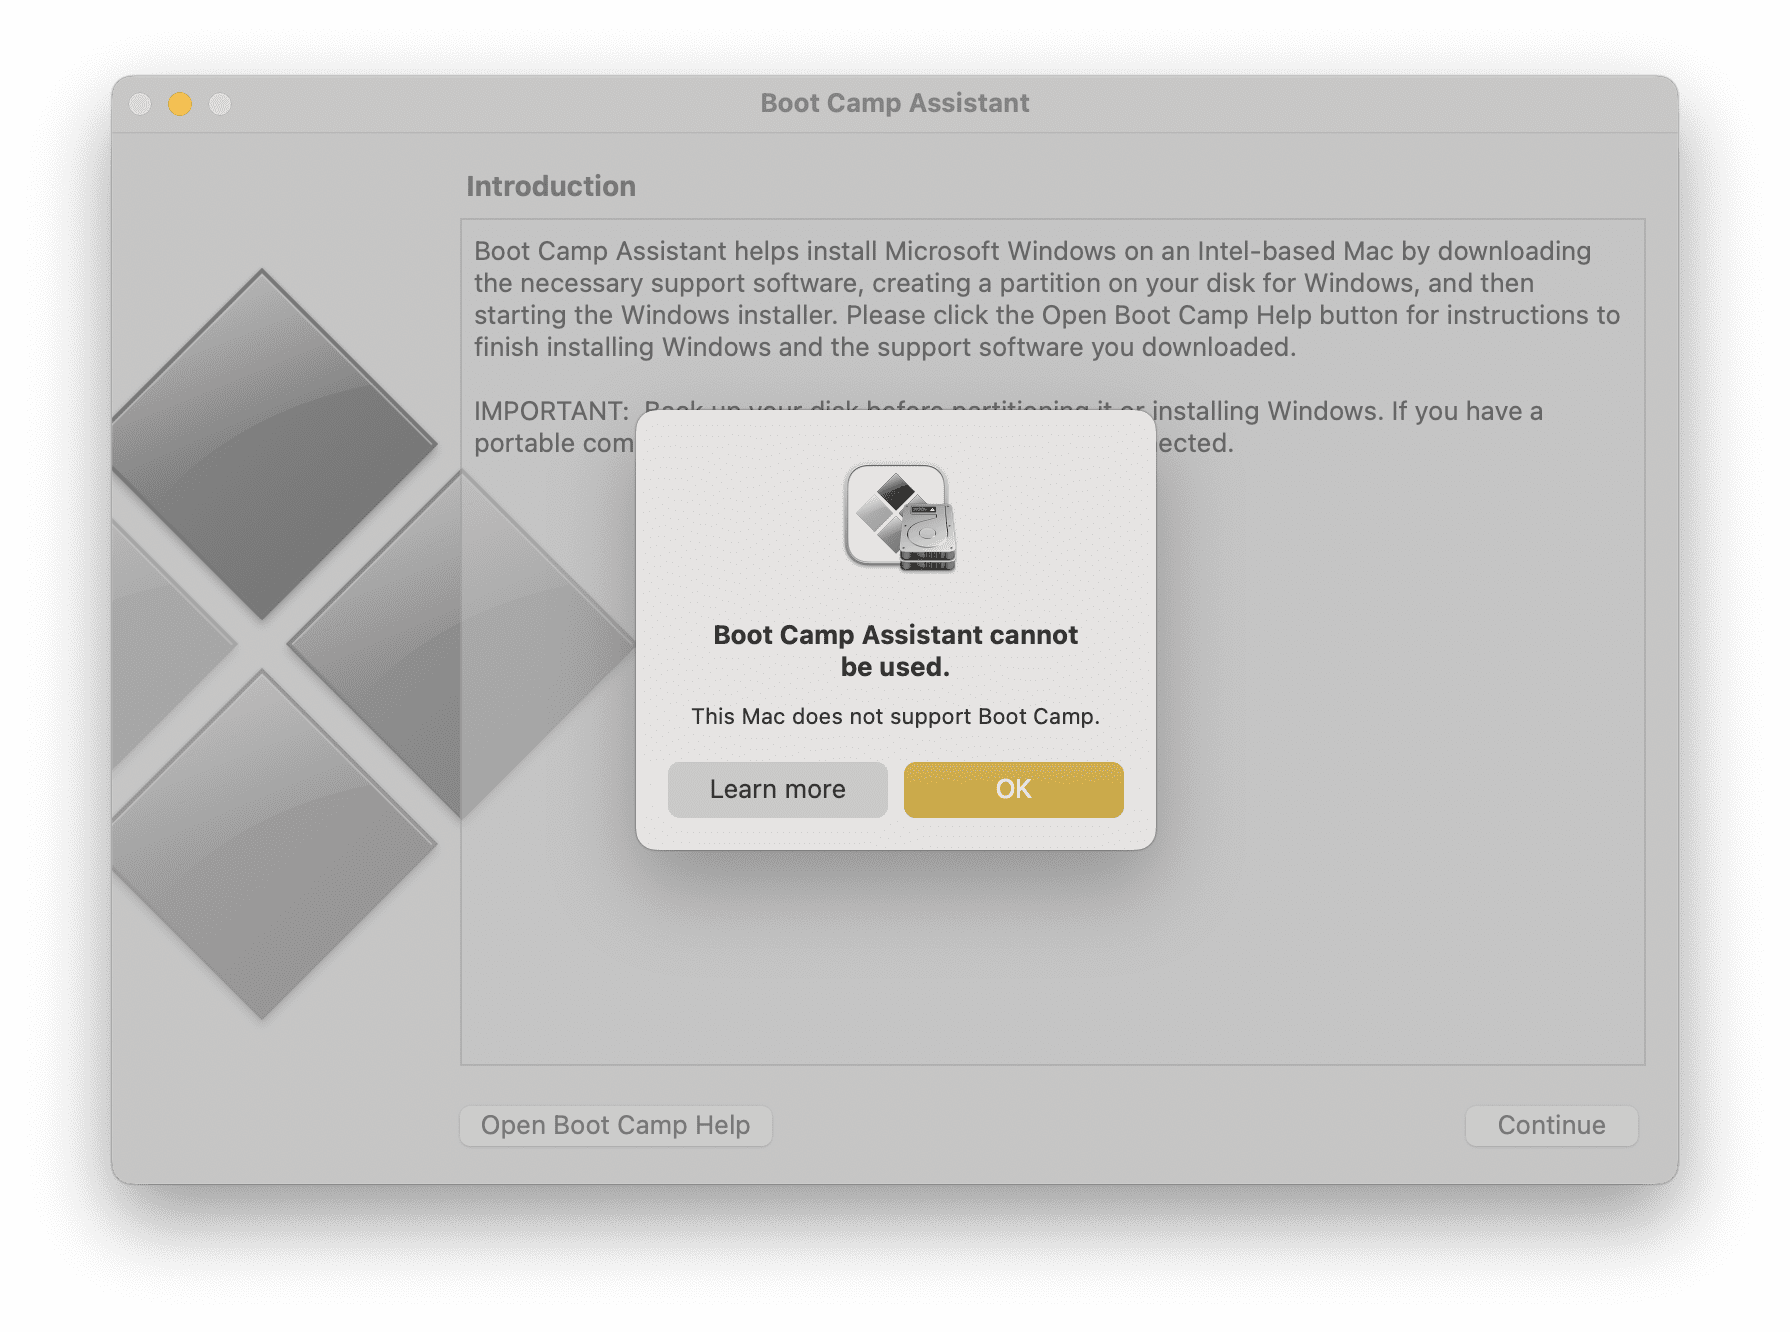This screenshot has width=1790, height=1332.
Task: Click the Continue button
Action: 1551,1125
